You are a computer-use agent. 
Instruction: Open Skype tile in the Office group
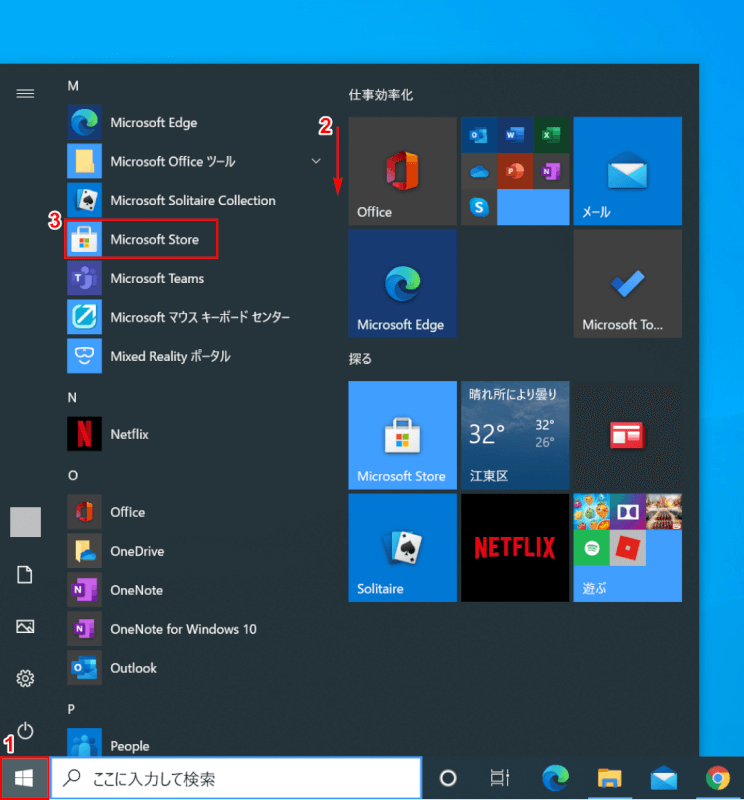coord(479,207)
